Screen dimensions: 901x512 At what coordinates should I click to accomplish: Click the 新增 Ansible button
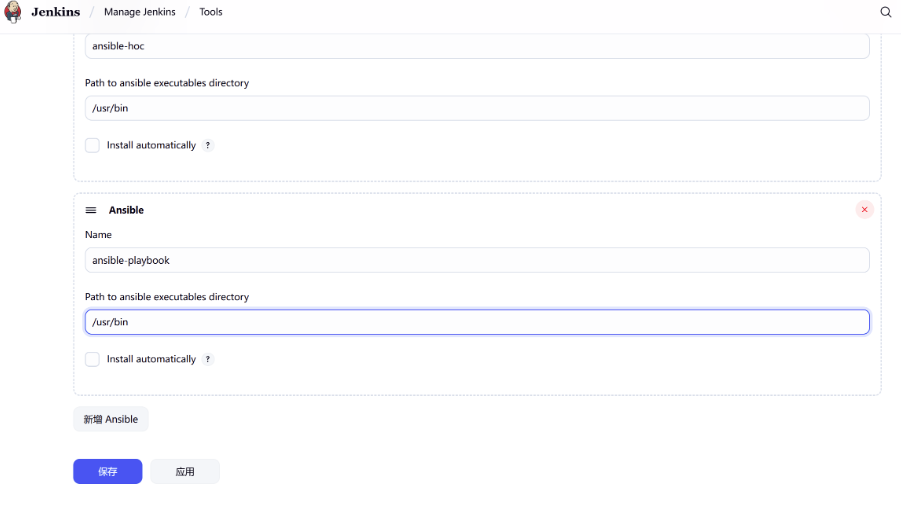tap(111, 419)
